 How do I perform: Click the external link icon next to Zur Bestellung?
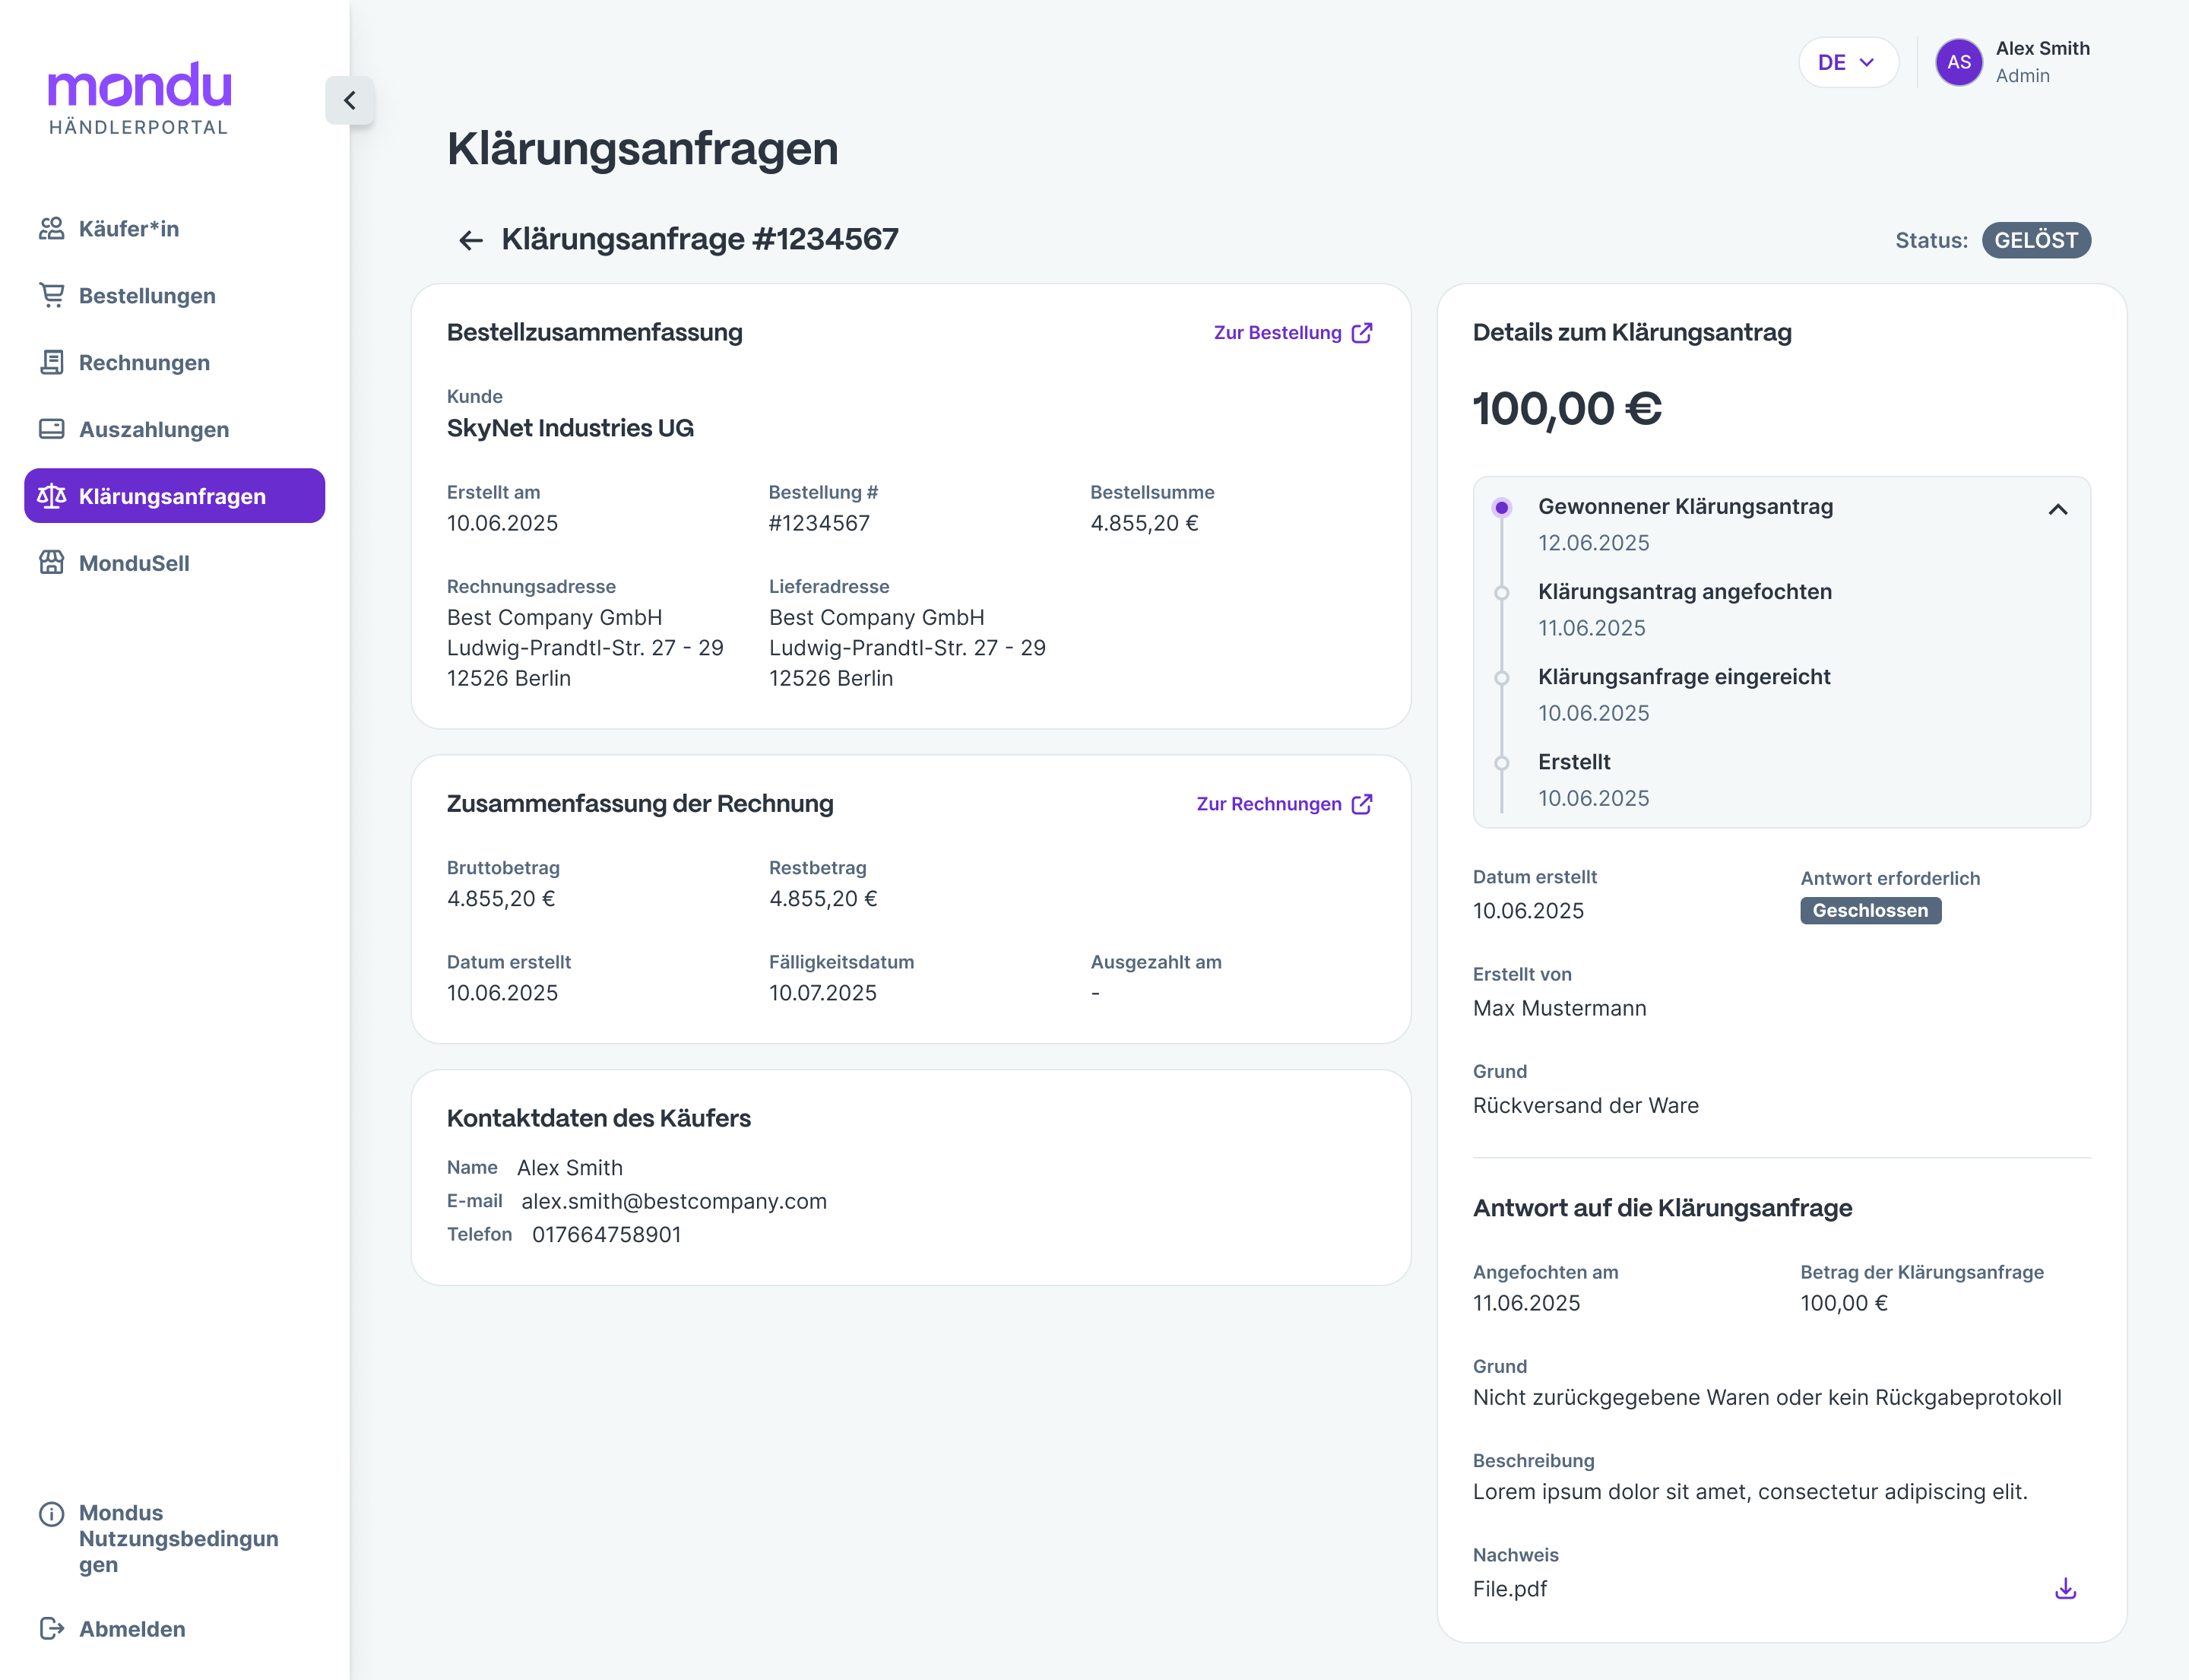(x=1362, y=333)
